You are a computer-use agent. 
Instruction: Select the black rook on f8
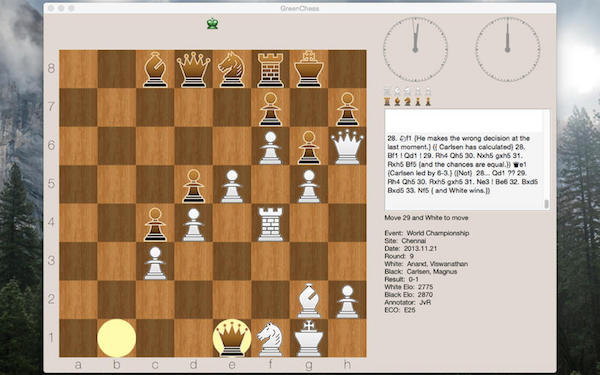[270, 70]
